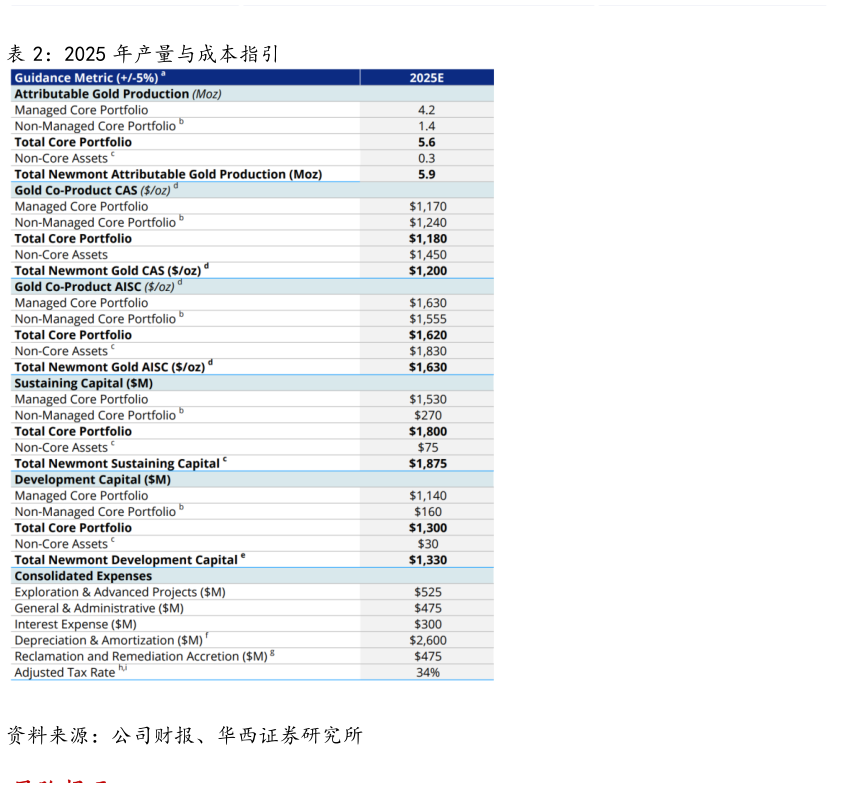Click the Development Capital ($M) section heading
The width and height of the screenshot is (842, 788).
92,479
